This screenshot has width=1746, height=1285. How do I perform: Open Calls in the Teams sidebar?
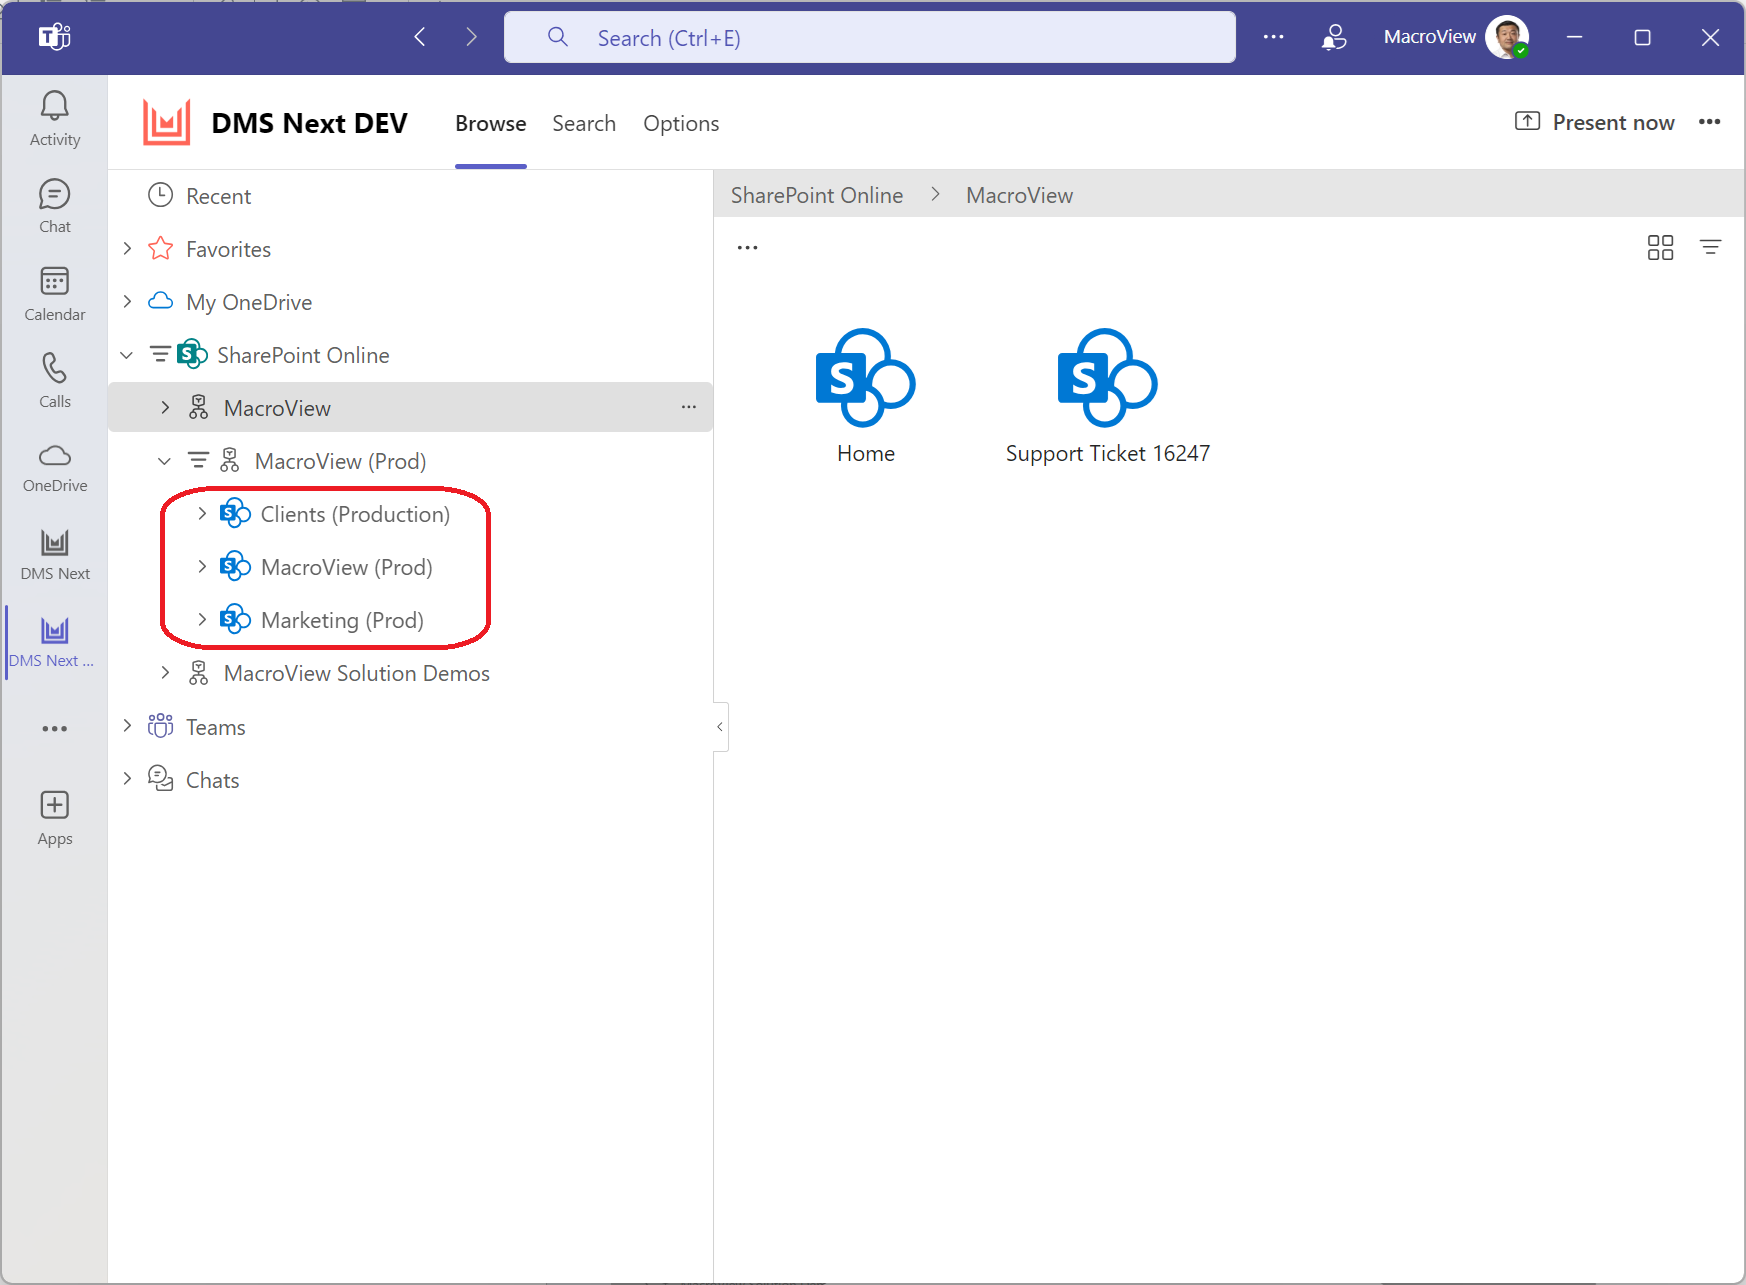(55, 381)
